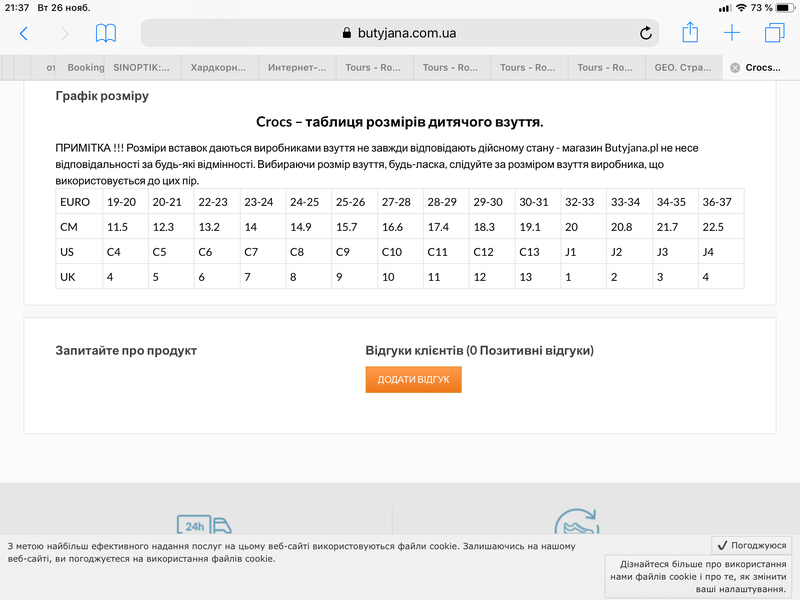The width and height of the screenshot is (800, 600).
Task: Select EURO size cell 19-20
Action: coord(126,202)
